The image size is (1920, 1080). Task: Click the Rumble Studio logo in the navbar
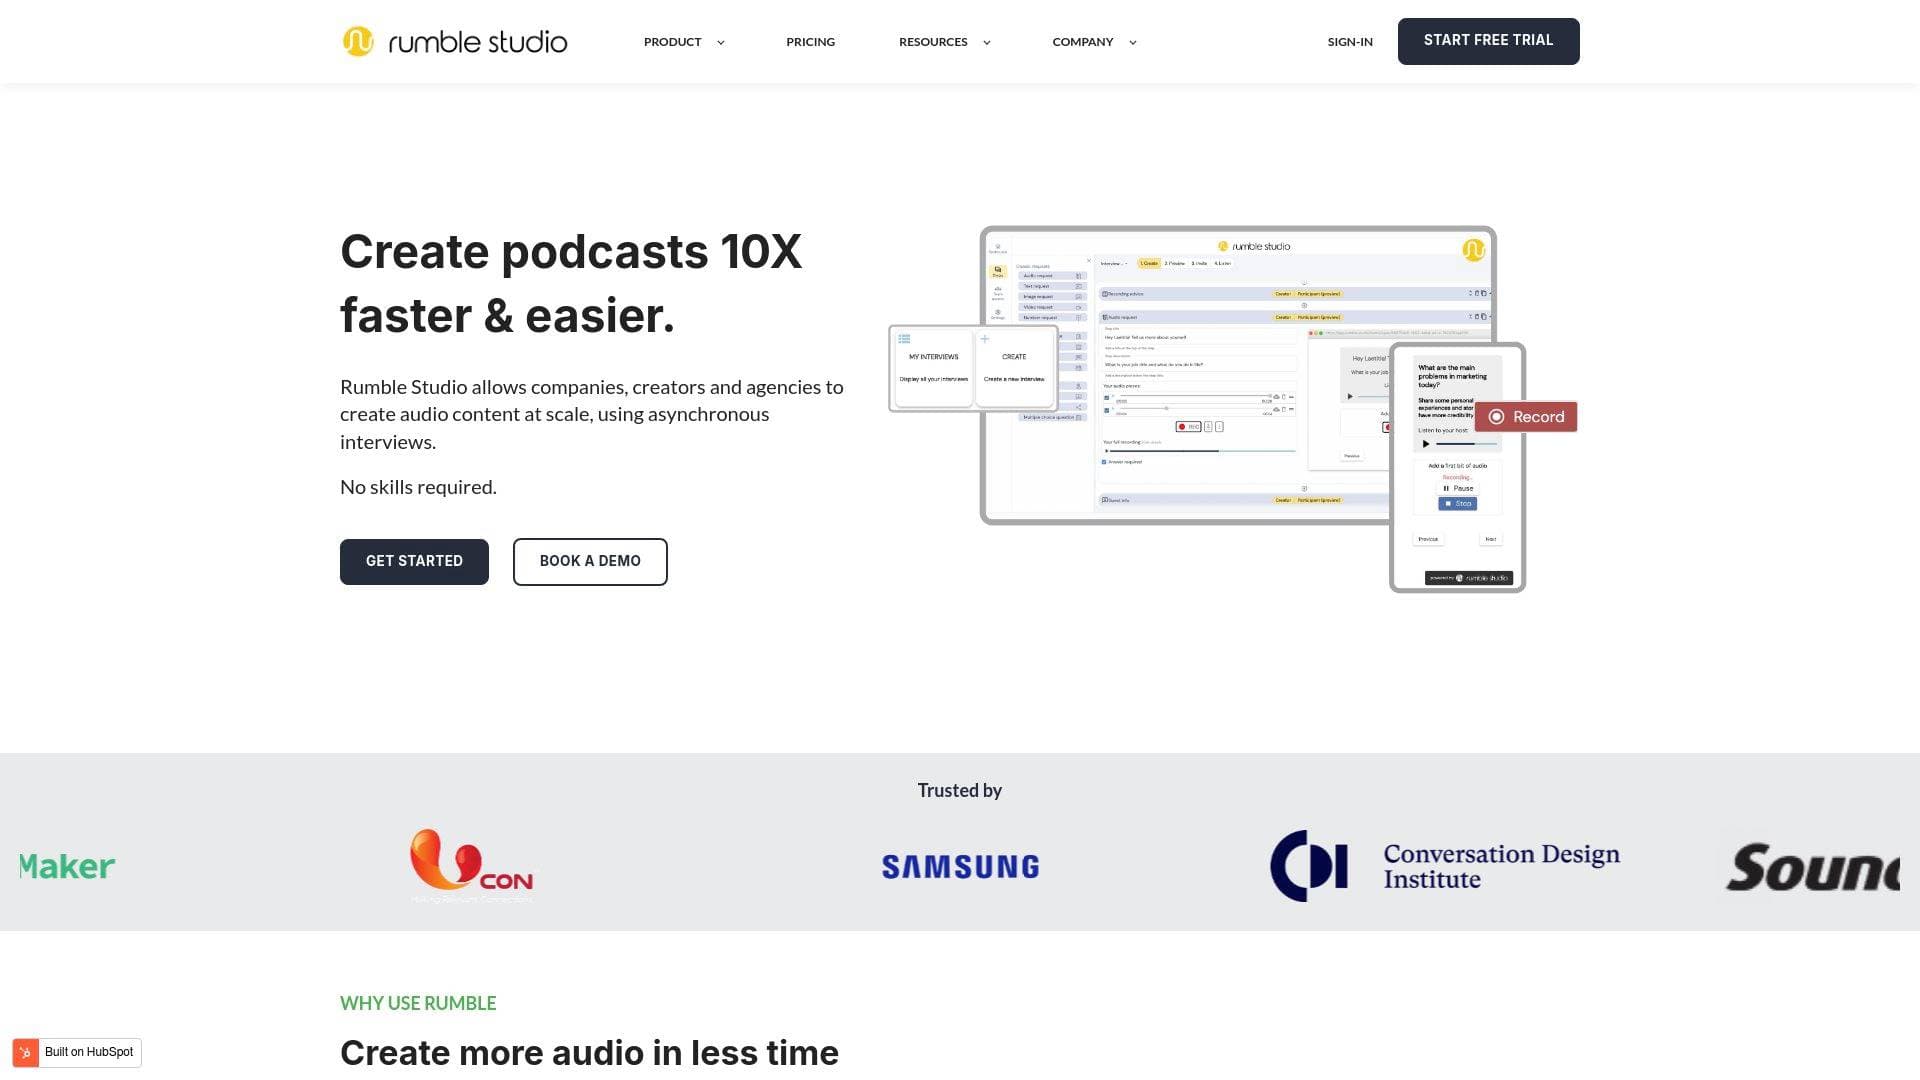pos(454,41)
